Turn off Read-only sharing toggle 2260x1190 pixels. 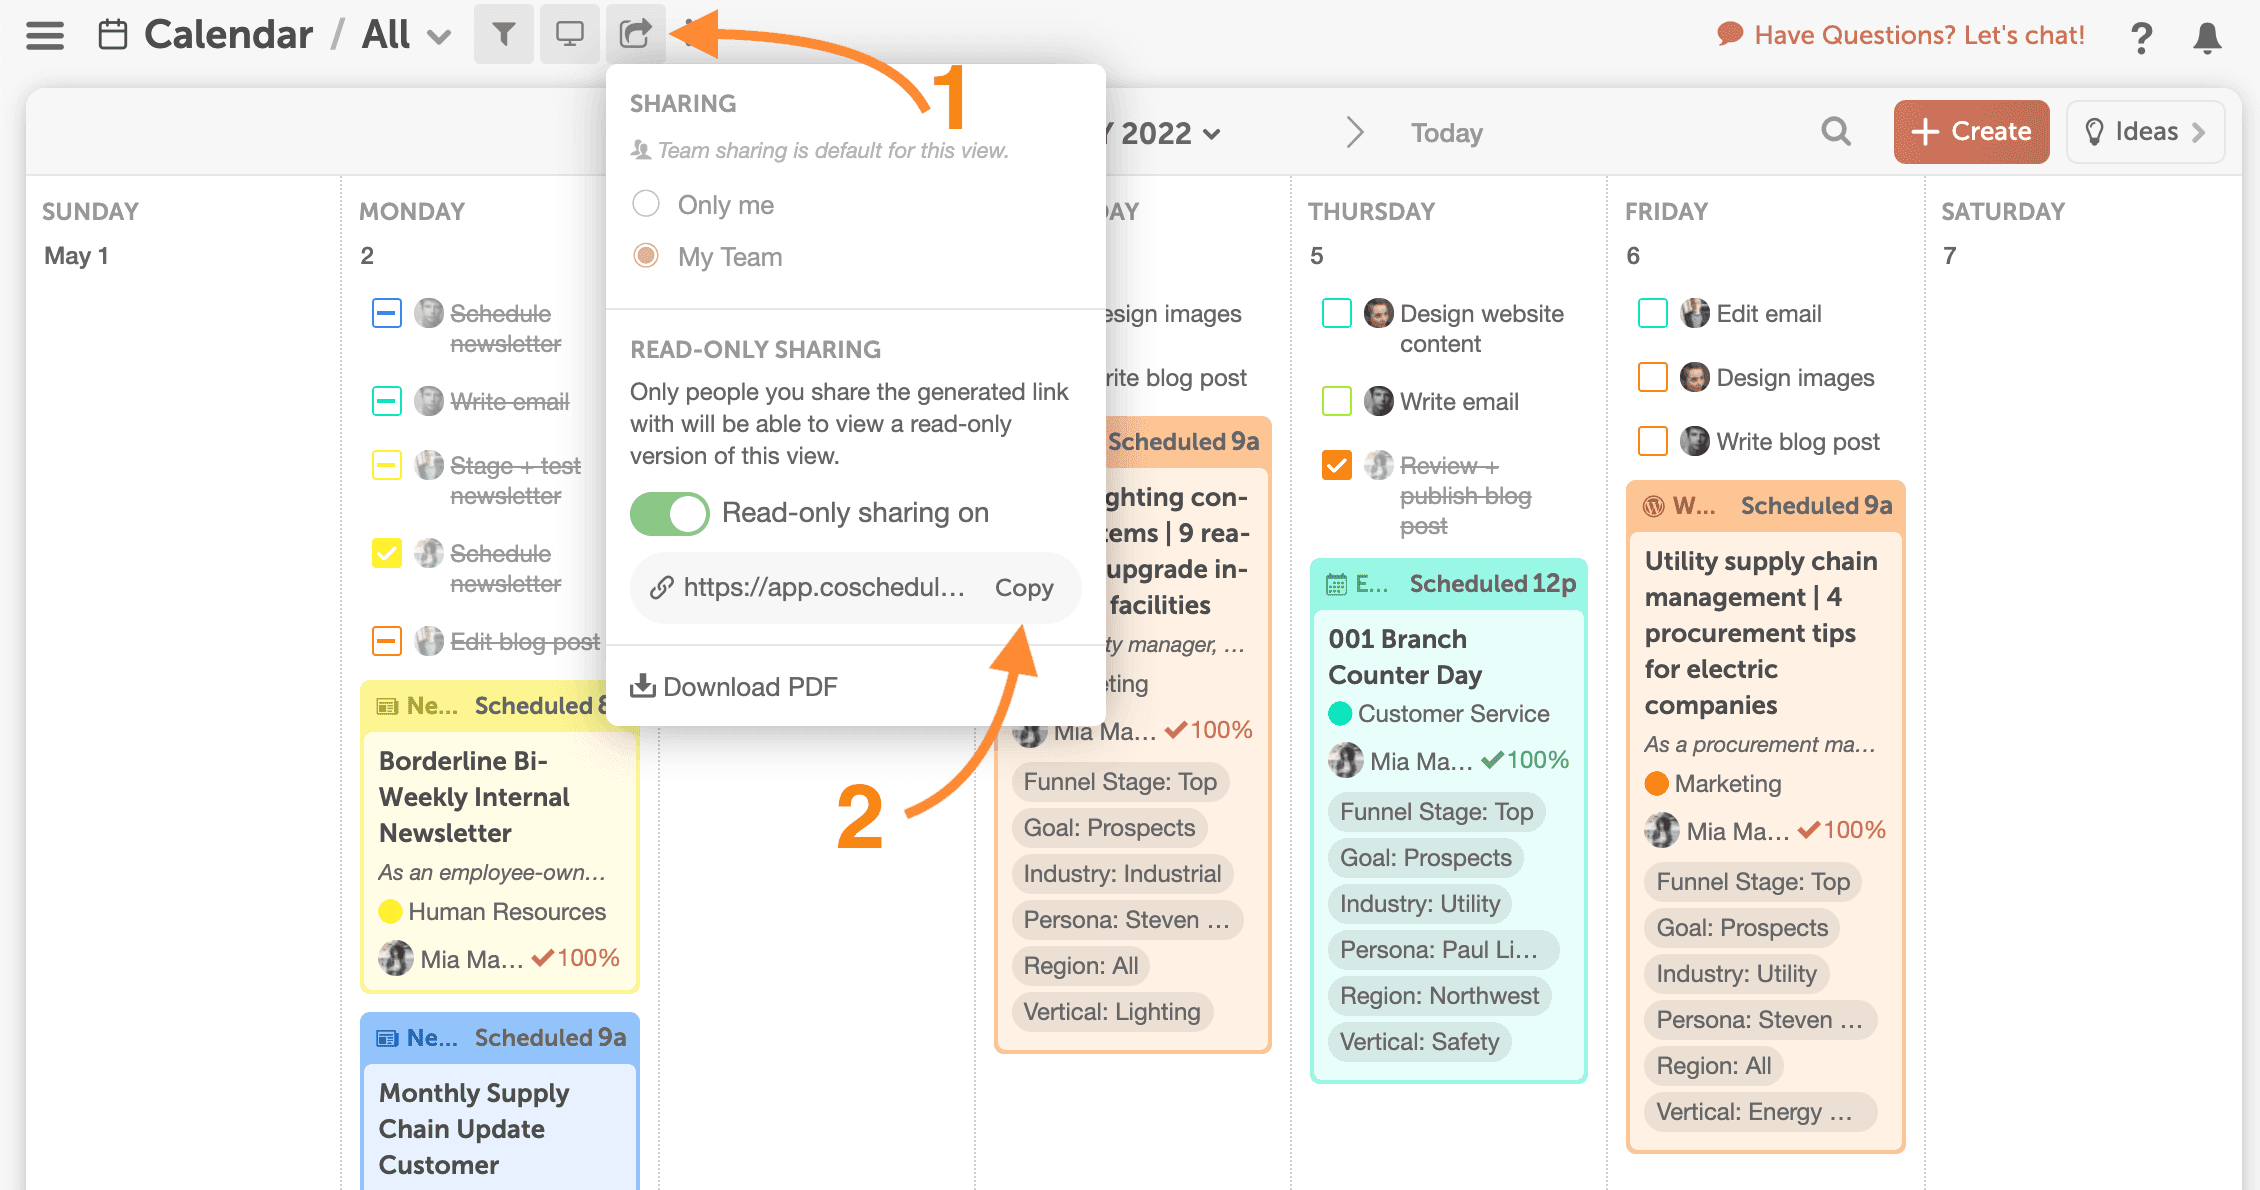[x=669, y=513]
